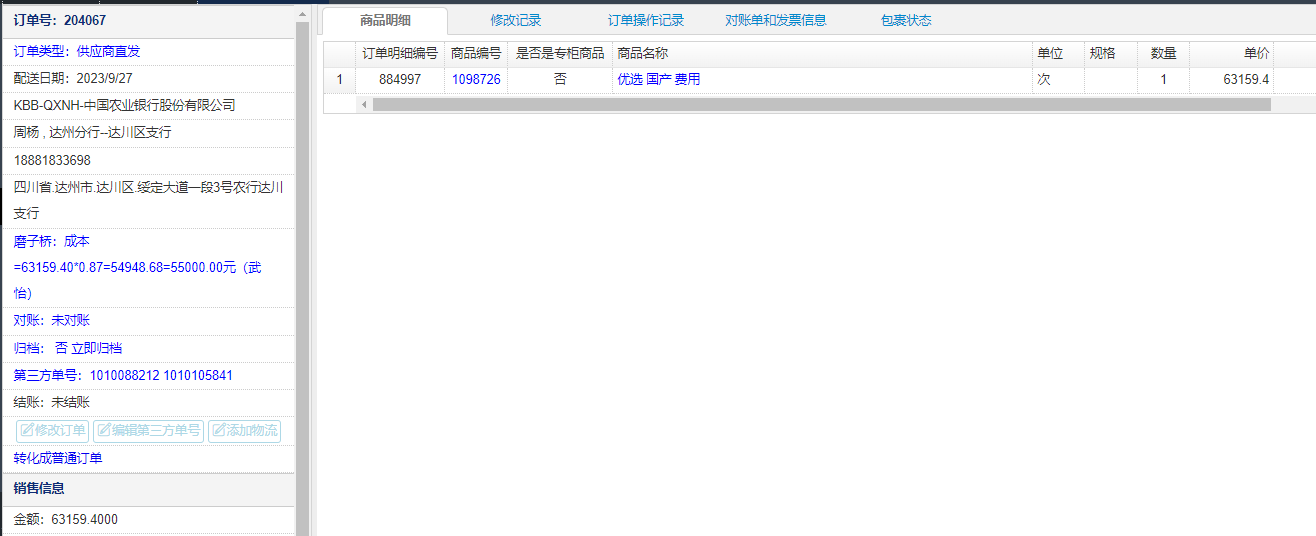
Task: Open the 包裹状态 tab
Action: pyautogui.click(x=906, y=20)
